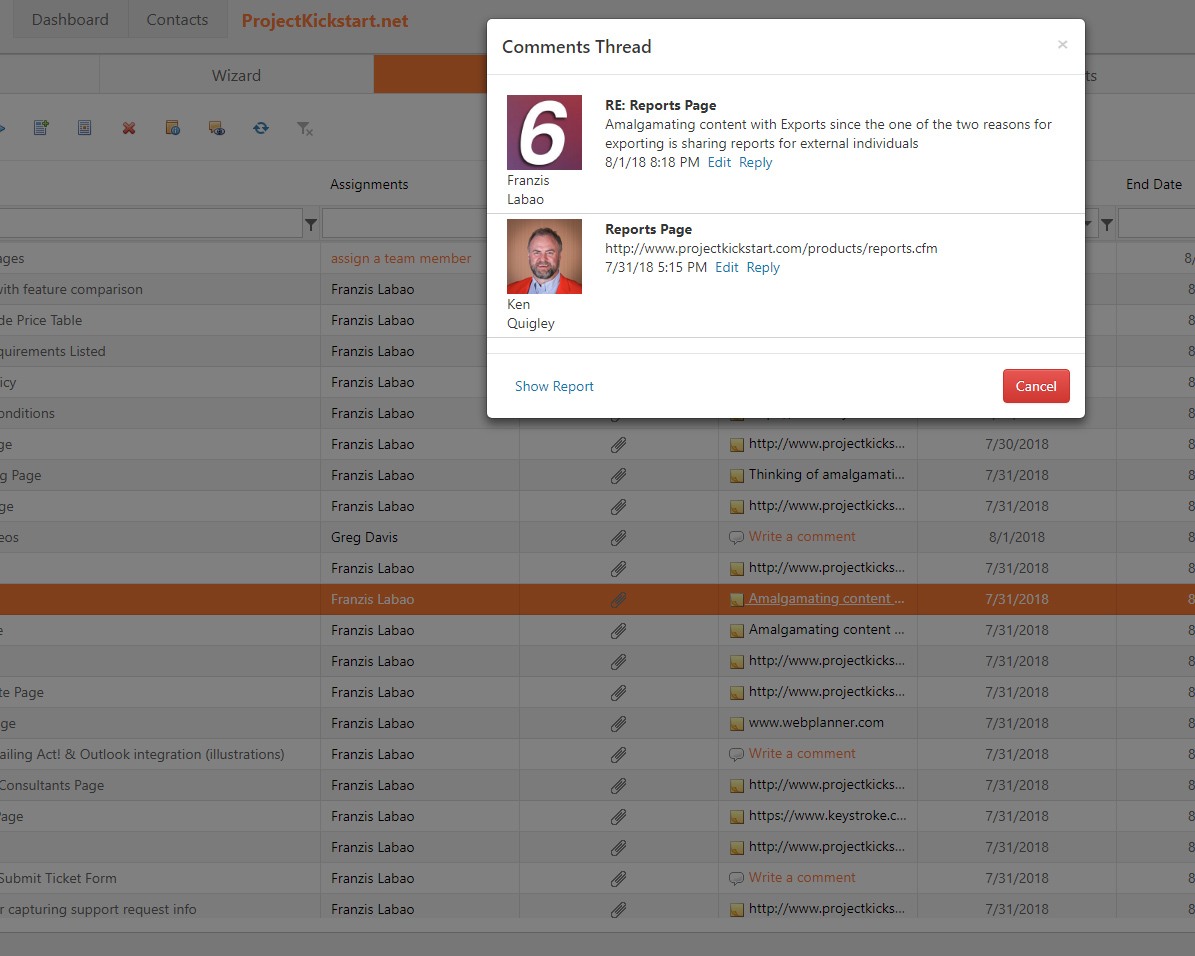Viewport: 1195px width, 956px height.
Task: Click the add new task toolbar icon
Action: point(41,128)
